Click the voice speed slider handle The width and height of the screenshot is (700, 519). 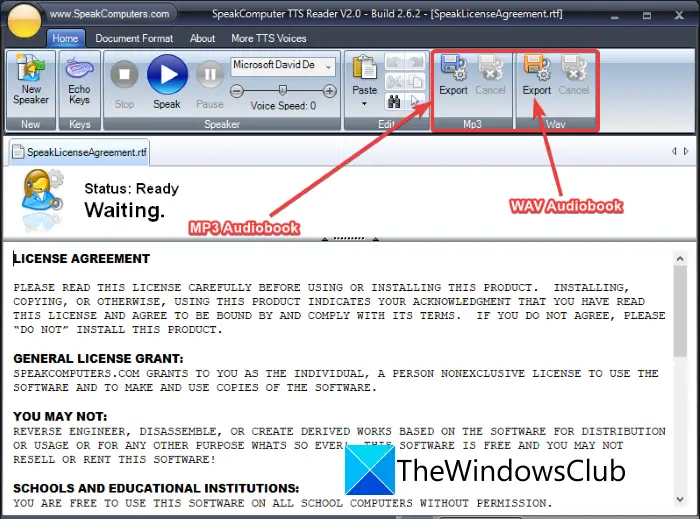283,91
